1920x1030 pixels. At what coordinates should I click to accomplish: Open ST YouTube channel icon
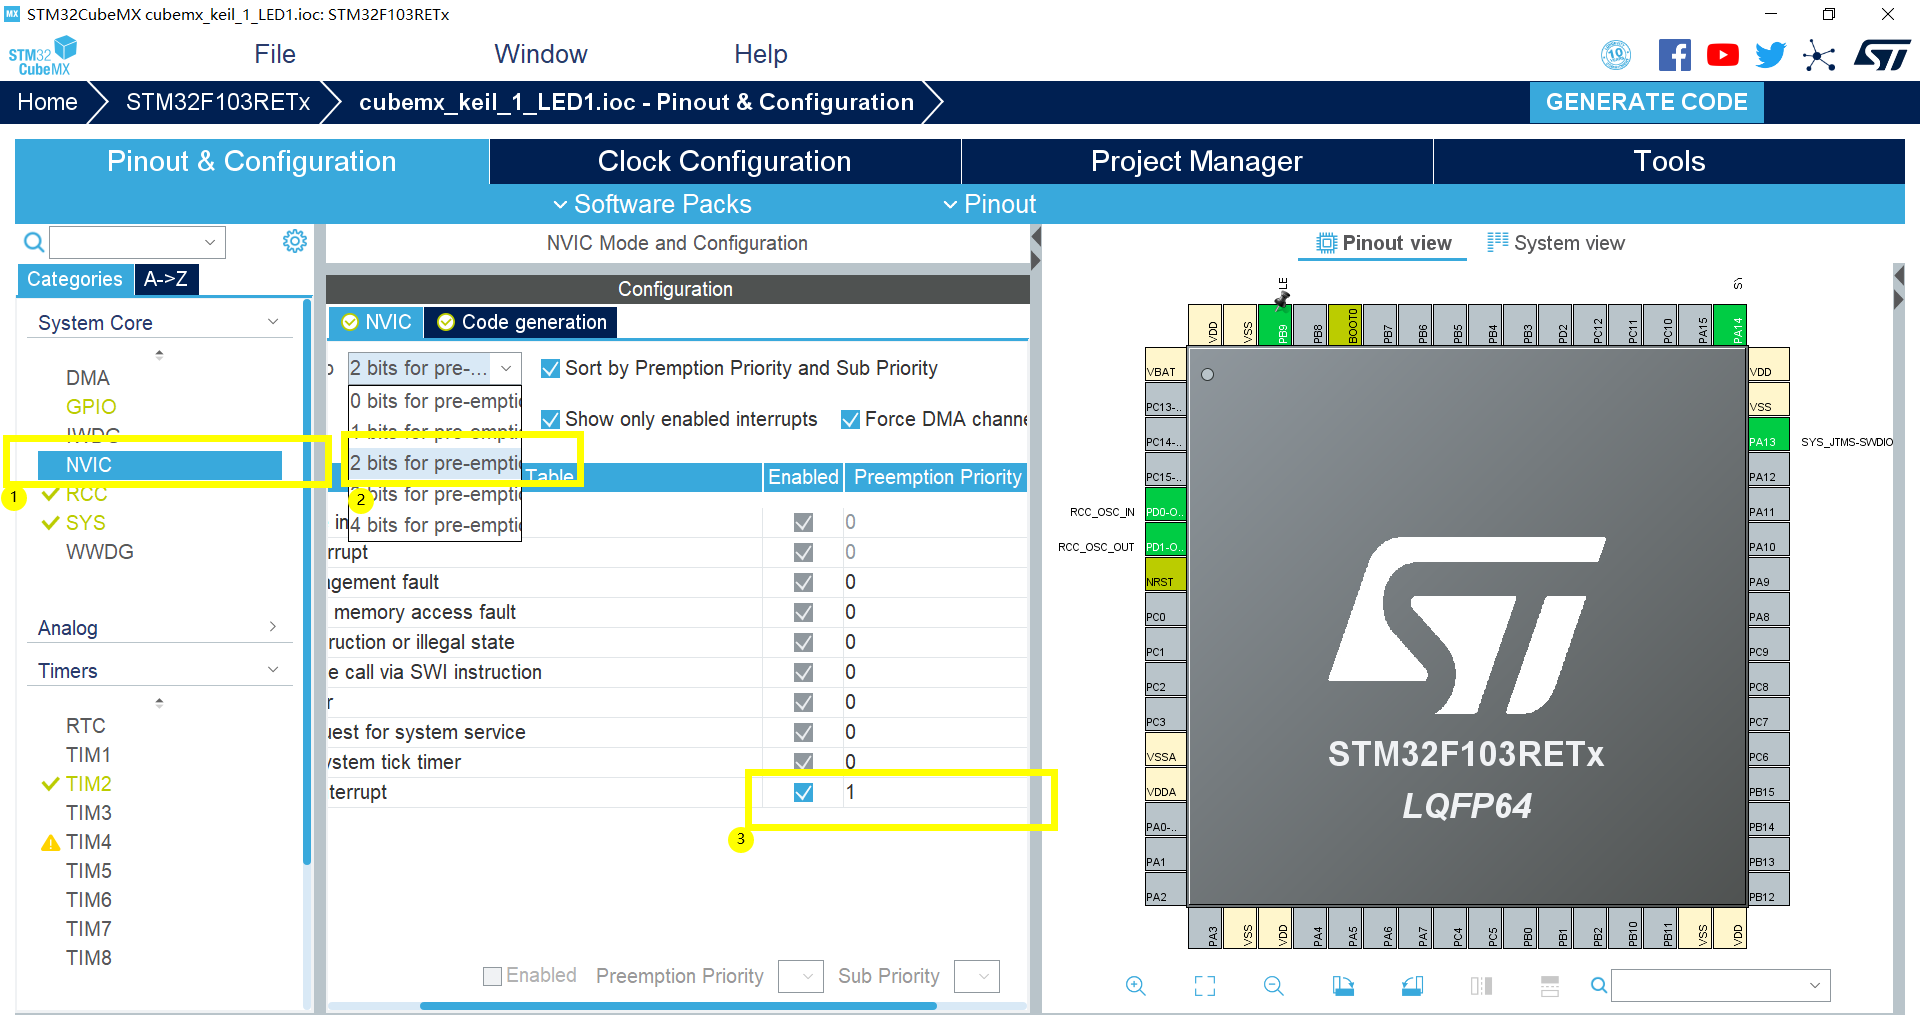tap(1722, 55)
